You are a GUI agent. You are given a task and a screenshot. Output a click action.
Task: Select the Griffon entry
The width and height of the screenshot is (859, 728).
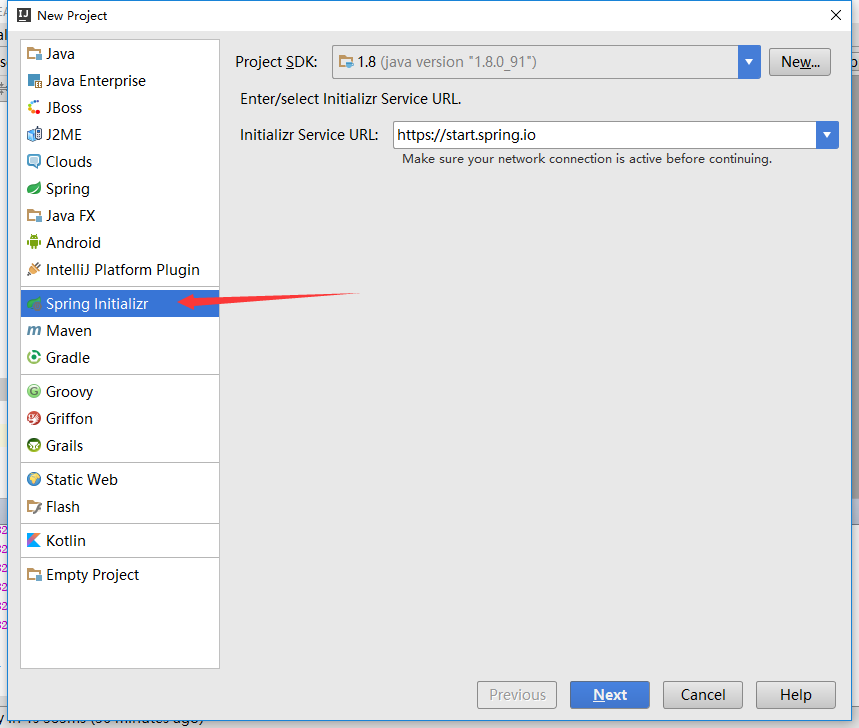(119, 418)
